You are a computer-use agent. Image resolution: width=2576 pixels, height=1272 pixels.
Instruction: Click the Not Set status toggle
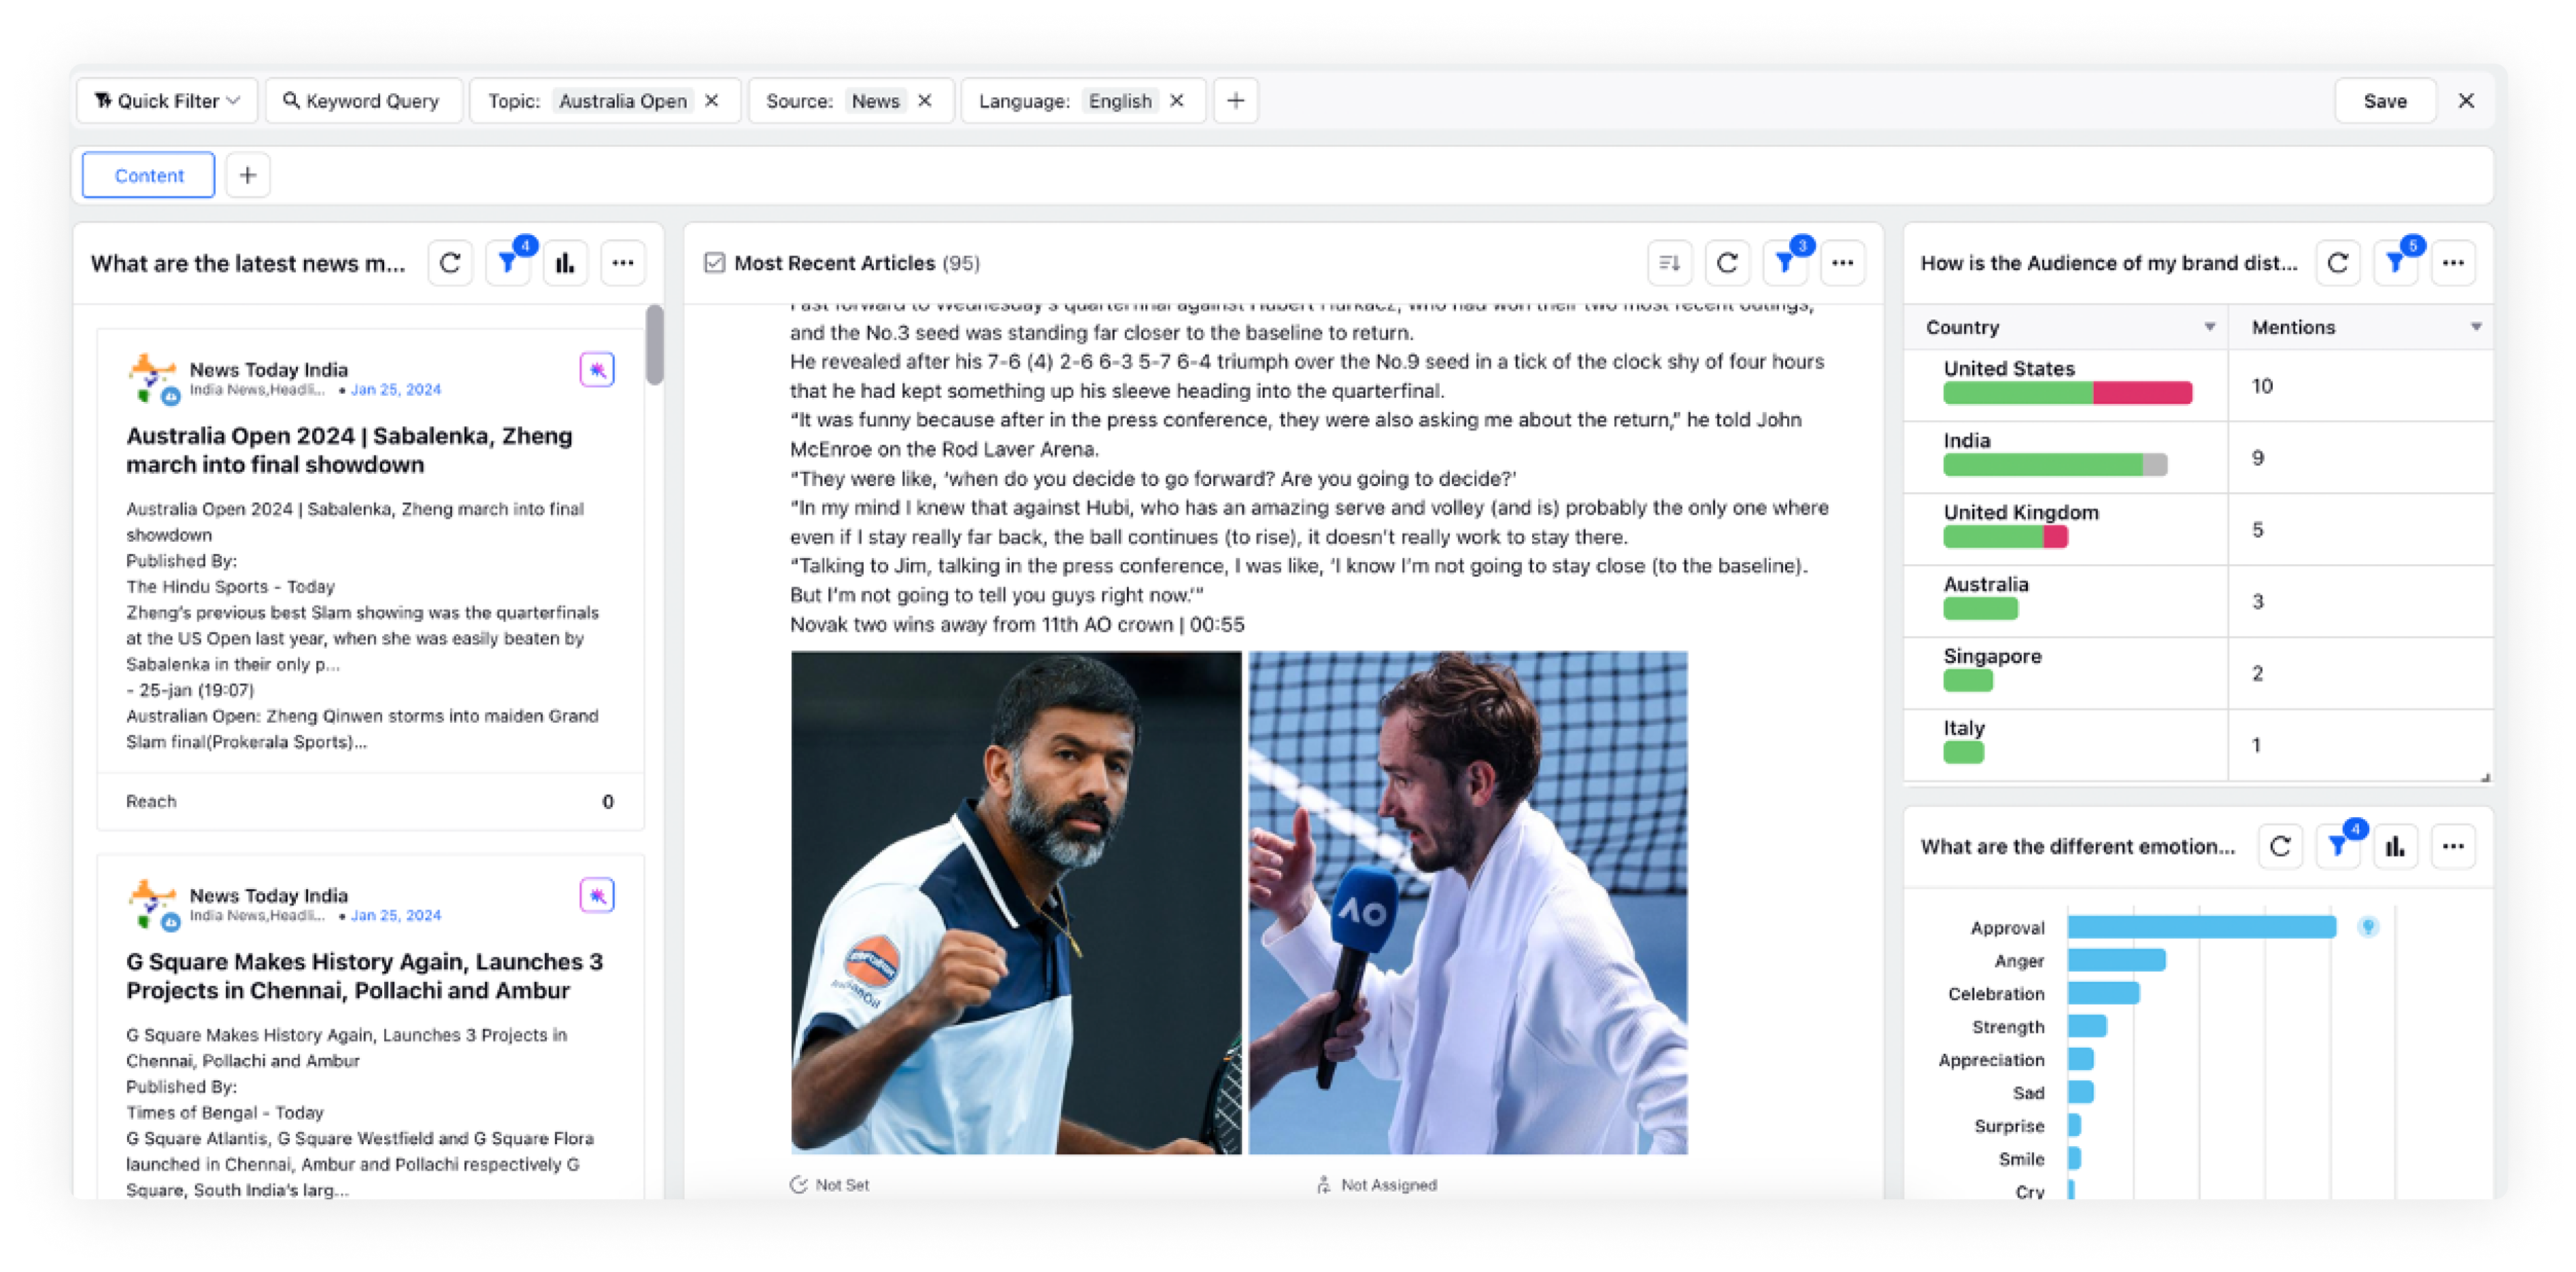pos(828,1184)
